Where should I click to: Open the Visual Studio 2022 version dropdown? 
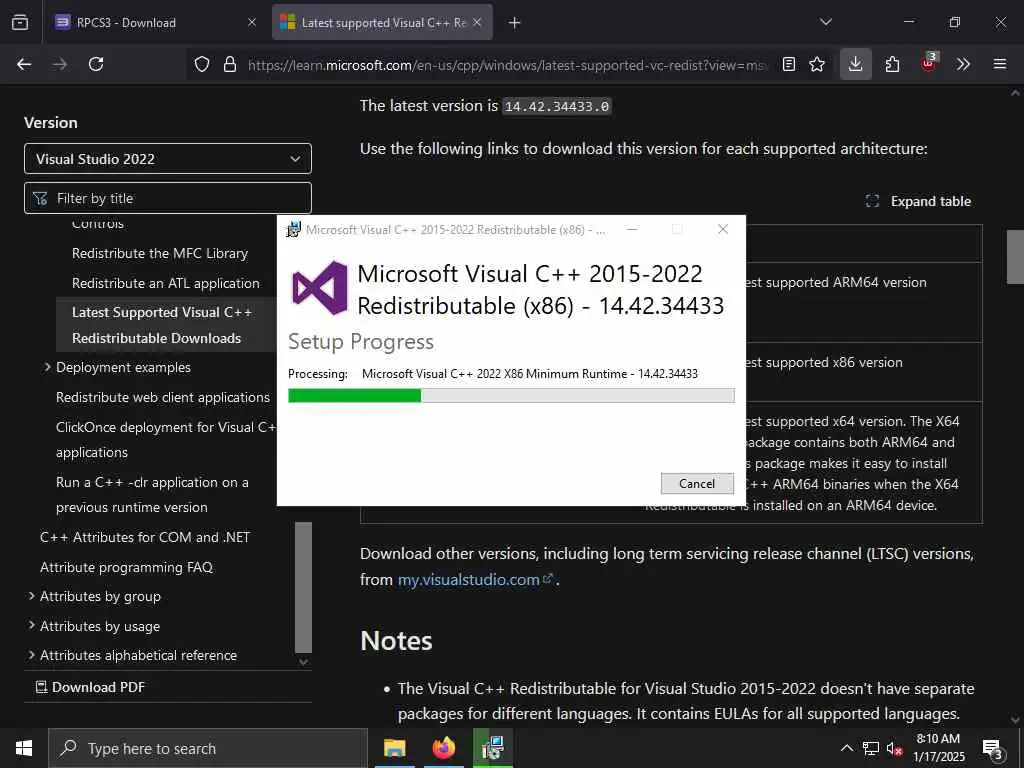(x=168, y=159)
